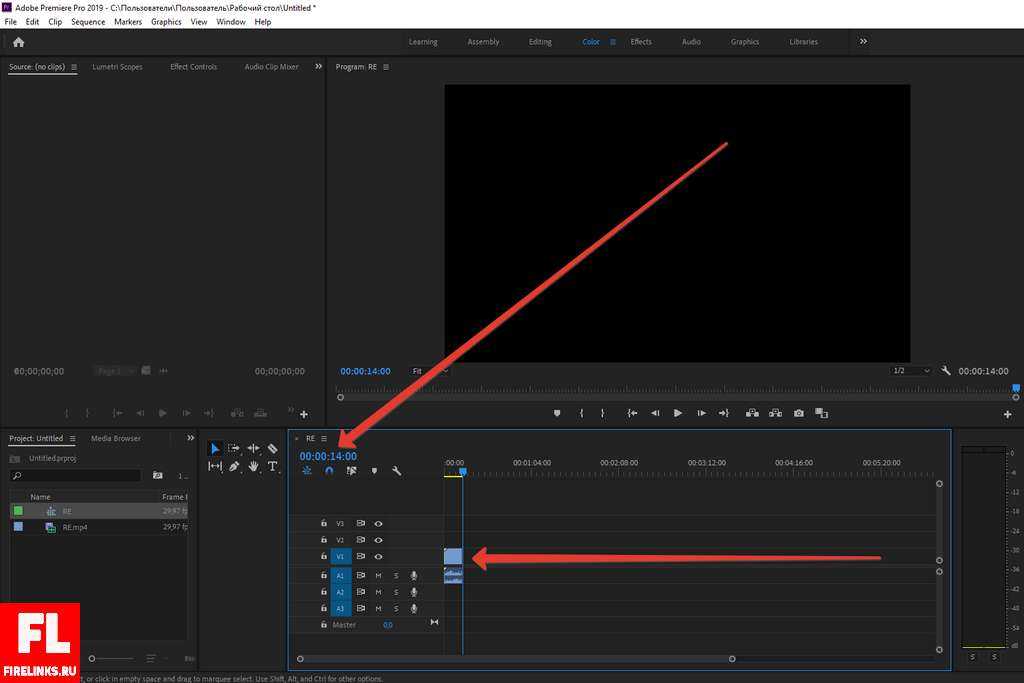This screenshot has height=683, width=1024.
Task: Go to workspace Home icon
Action: [18, 42]
